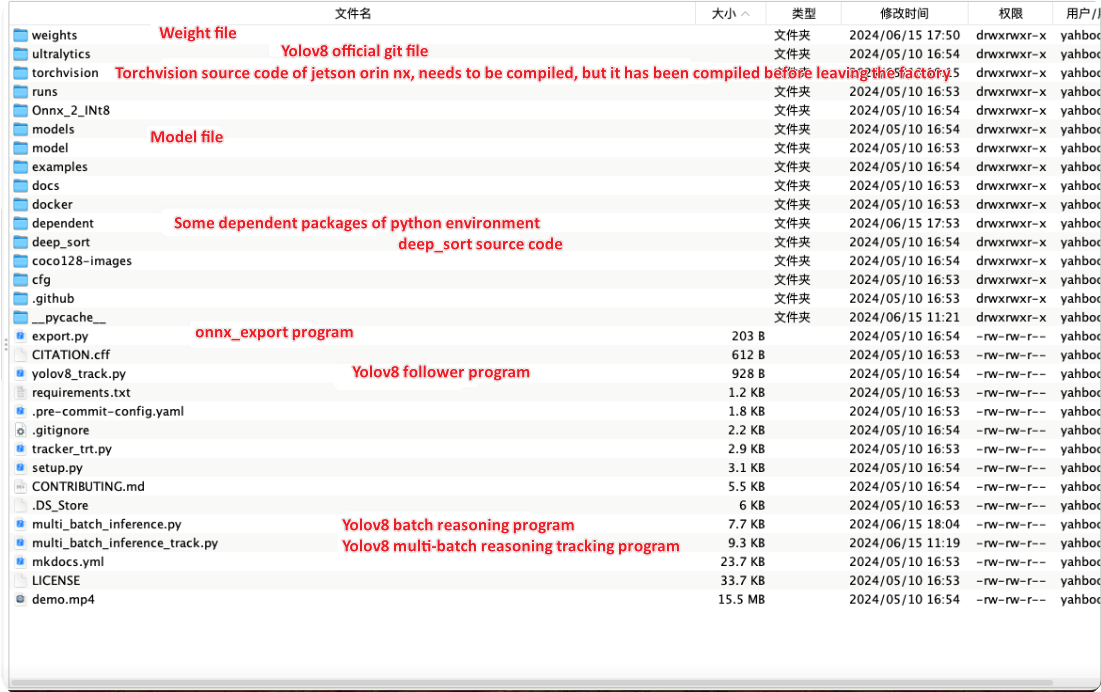Image resolution: width=1101 pixels, height=692 pixels.
Task: Click the 2024/06/15 17:50 date of weights
Action: [904, 35]
